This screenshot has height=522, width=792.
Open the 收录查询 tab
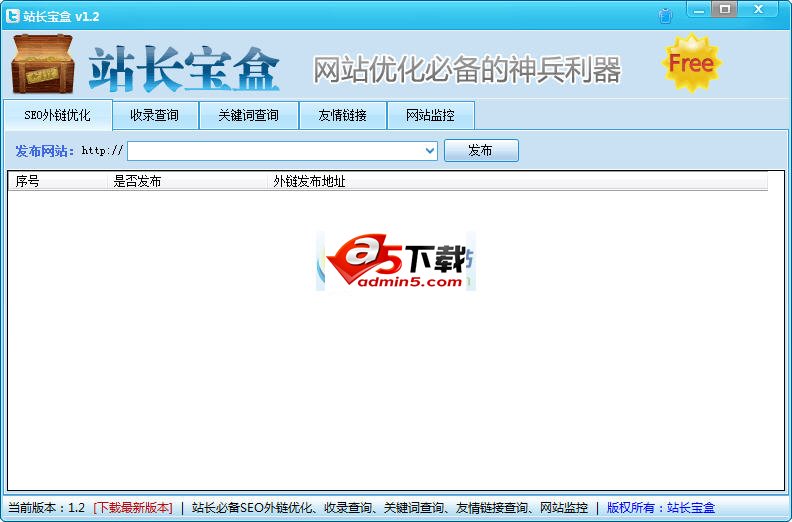(155, 115)
